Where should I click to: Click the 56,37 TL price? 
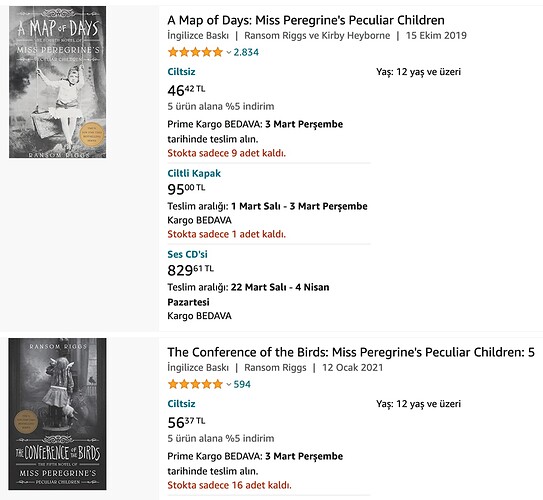point(186,422)
